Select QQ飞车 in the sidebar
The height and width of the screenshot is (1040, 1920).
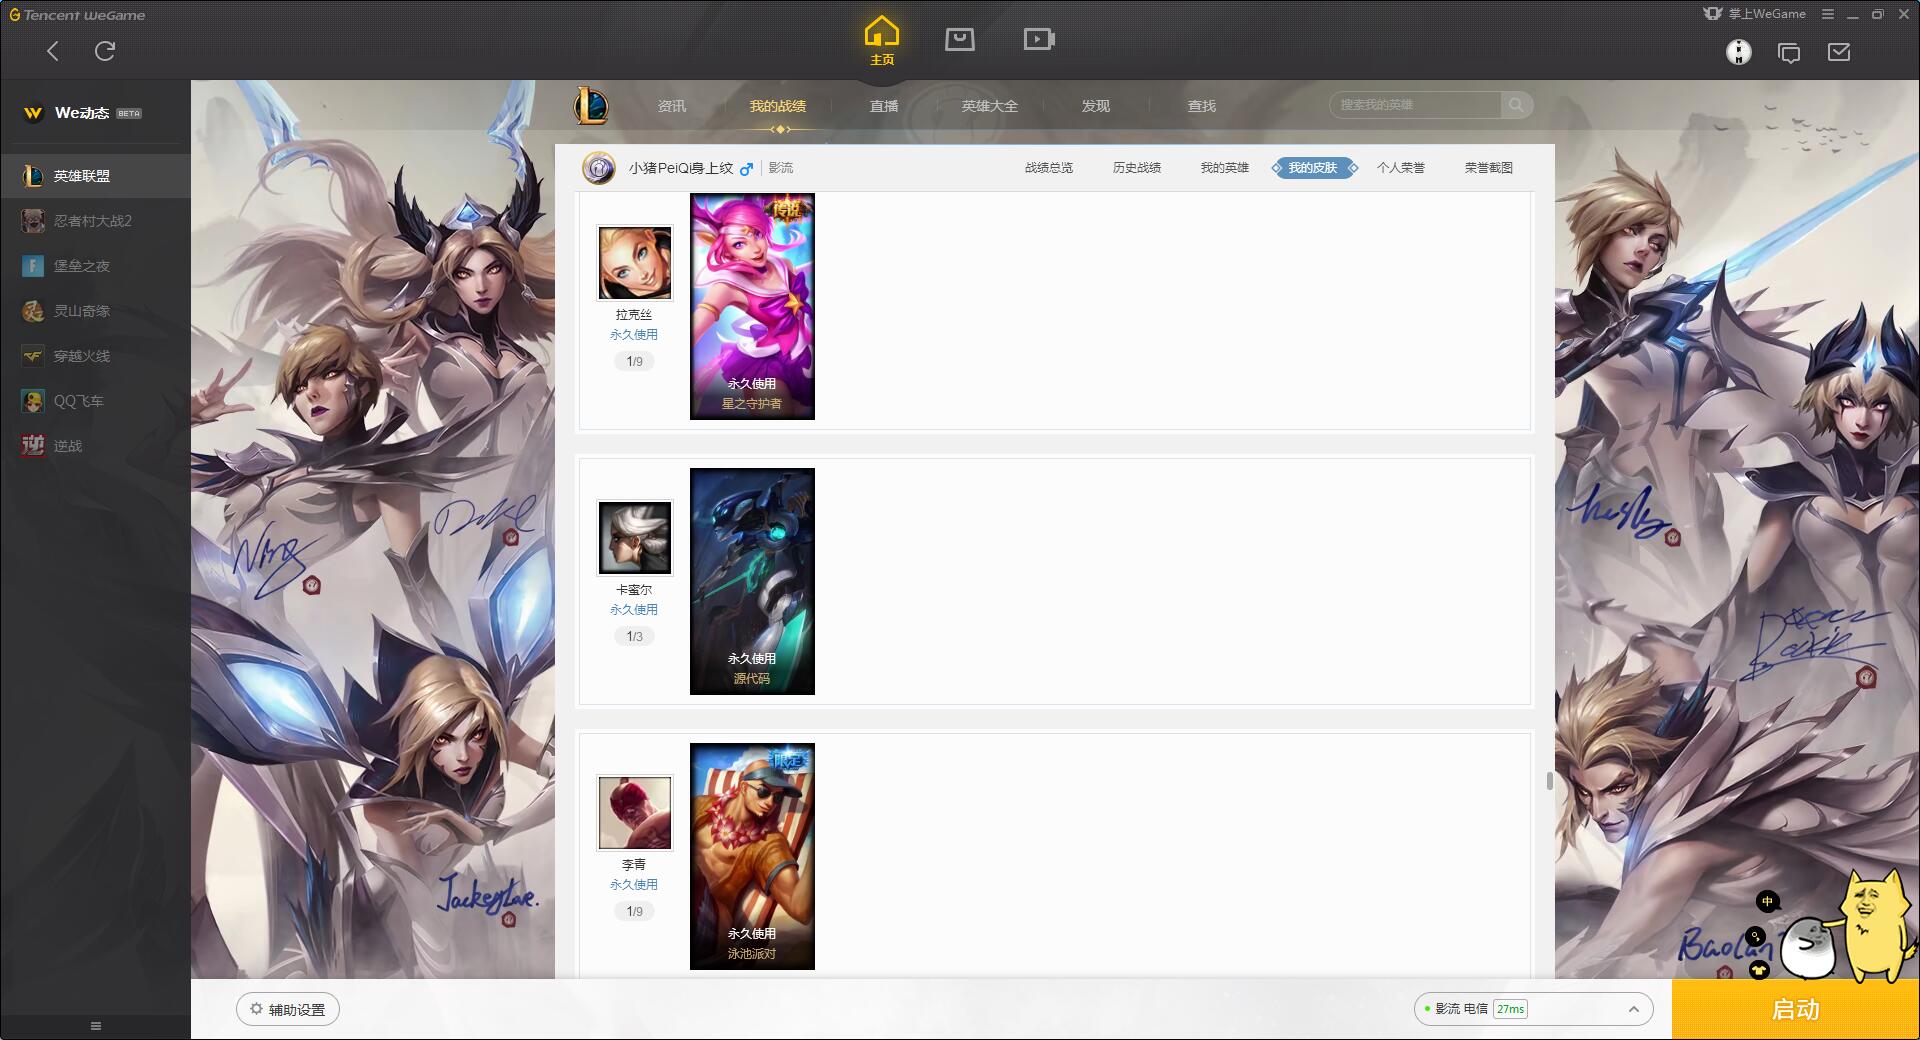(x=95, y=401)
